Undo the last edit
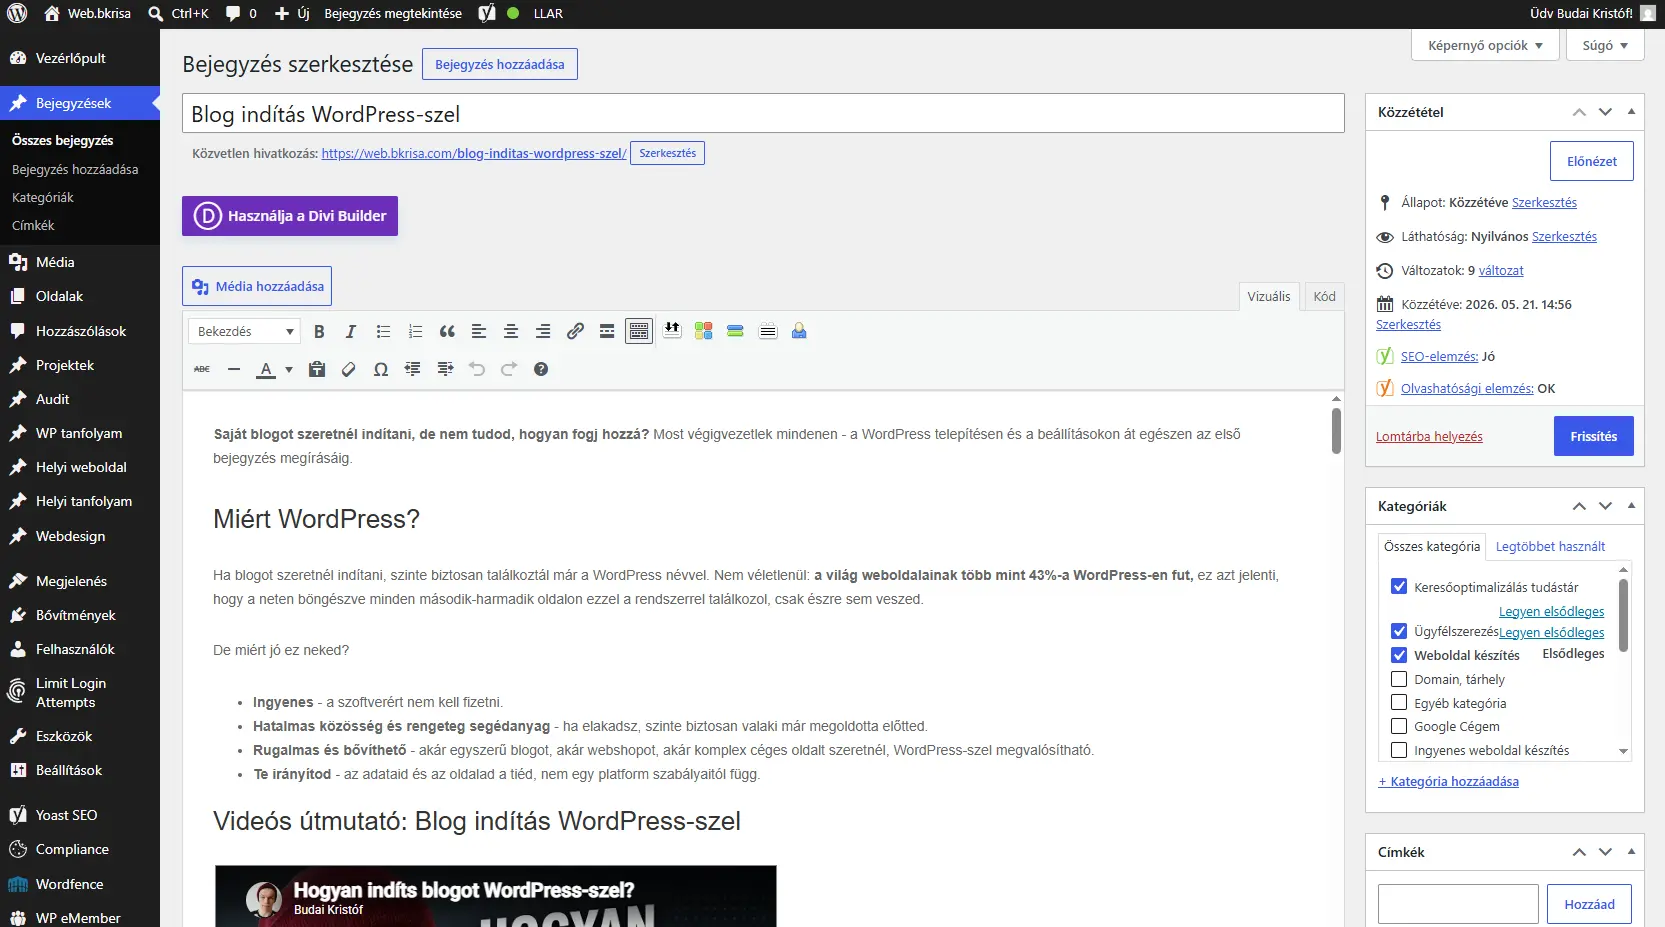1665x927 pixels. click(x=477, y=369)
